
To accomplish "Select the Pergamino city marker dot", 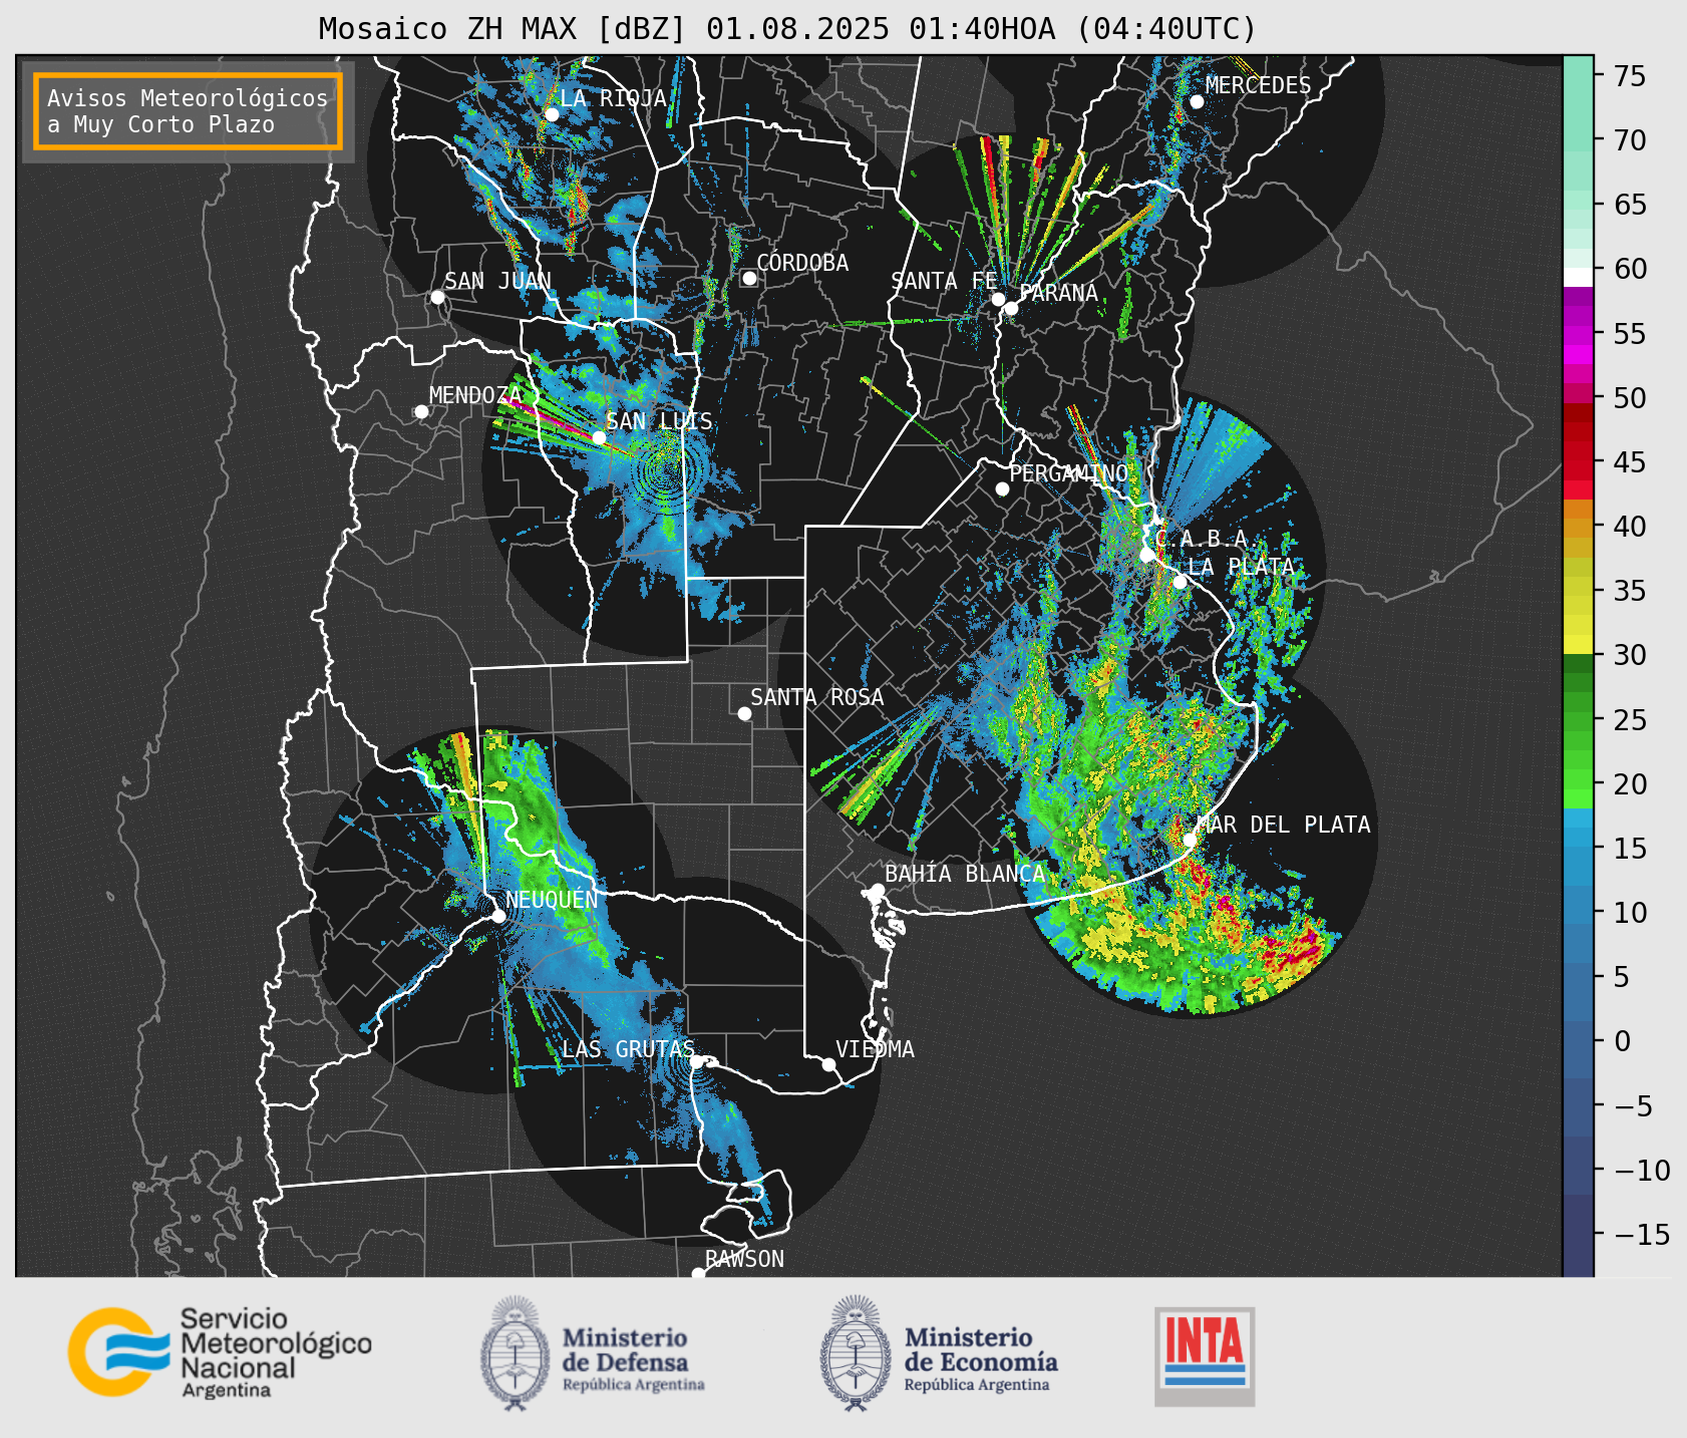I will coord(1002,489).
